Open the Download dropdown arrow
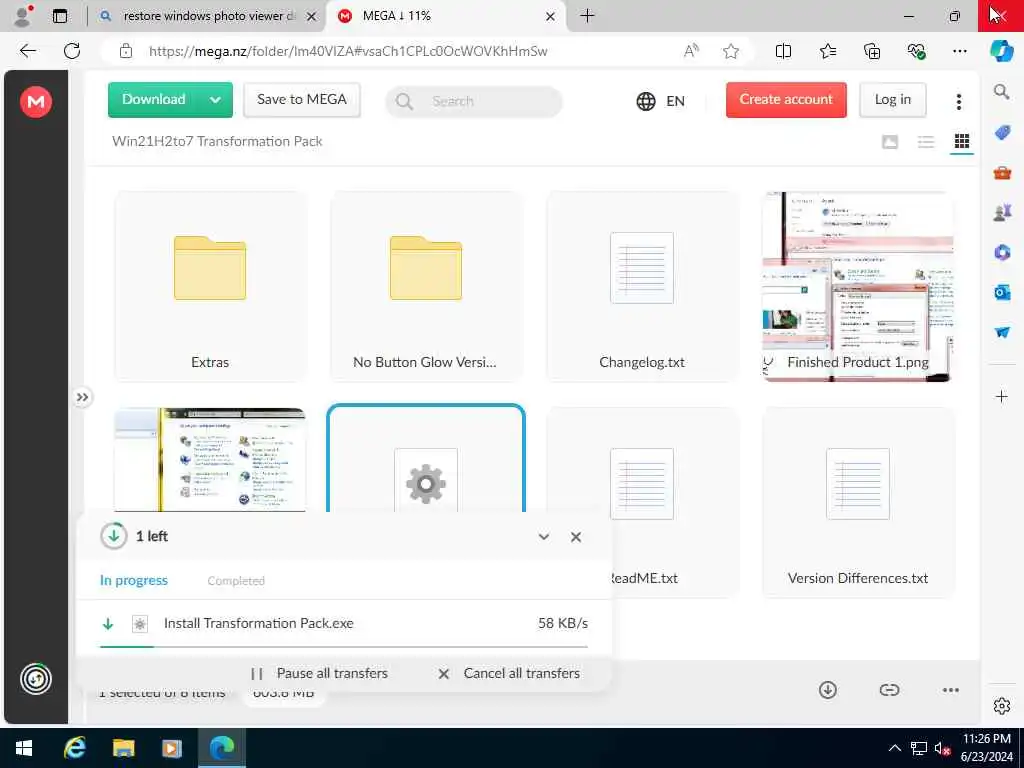 (x=216, y=100)
